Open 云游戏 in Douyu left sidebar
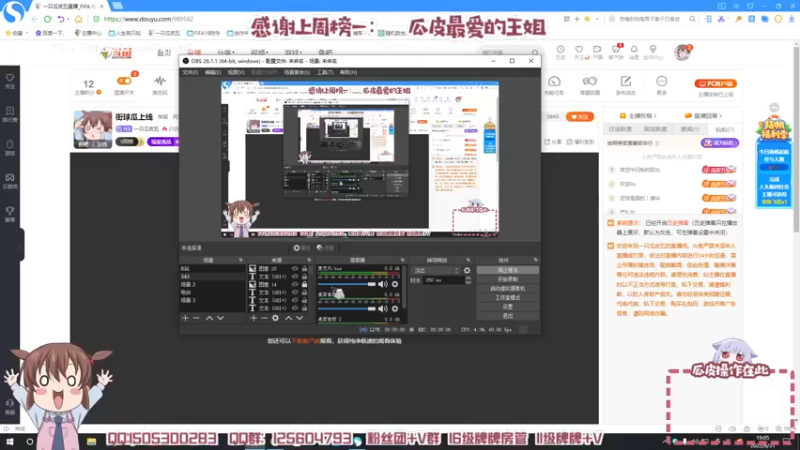 pos(10,181)
